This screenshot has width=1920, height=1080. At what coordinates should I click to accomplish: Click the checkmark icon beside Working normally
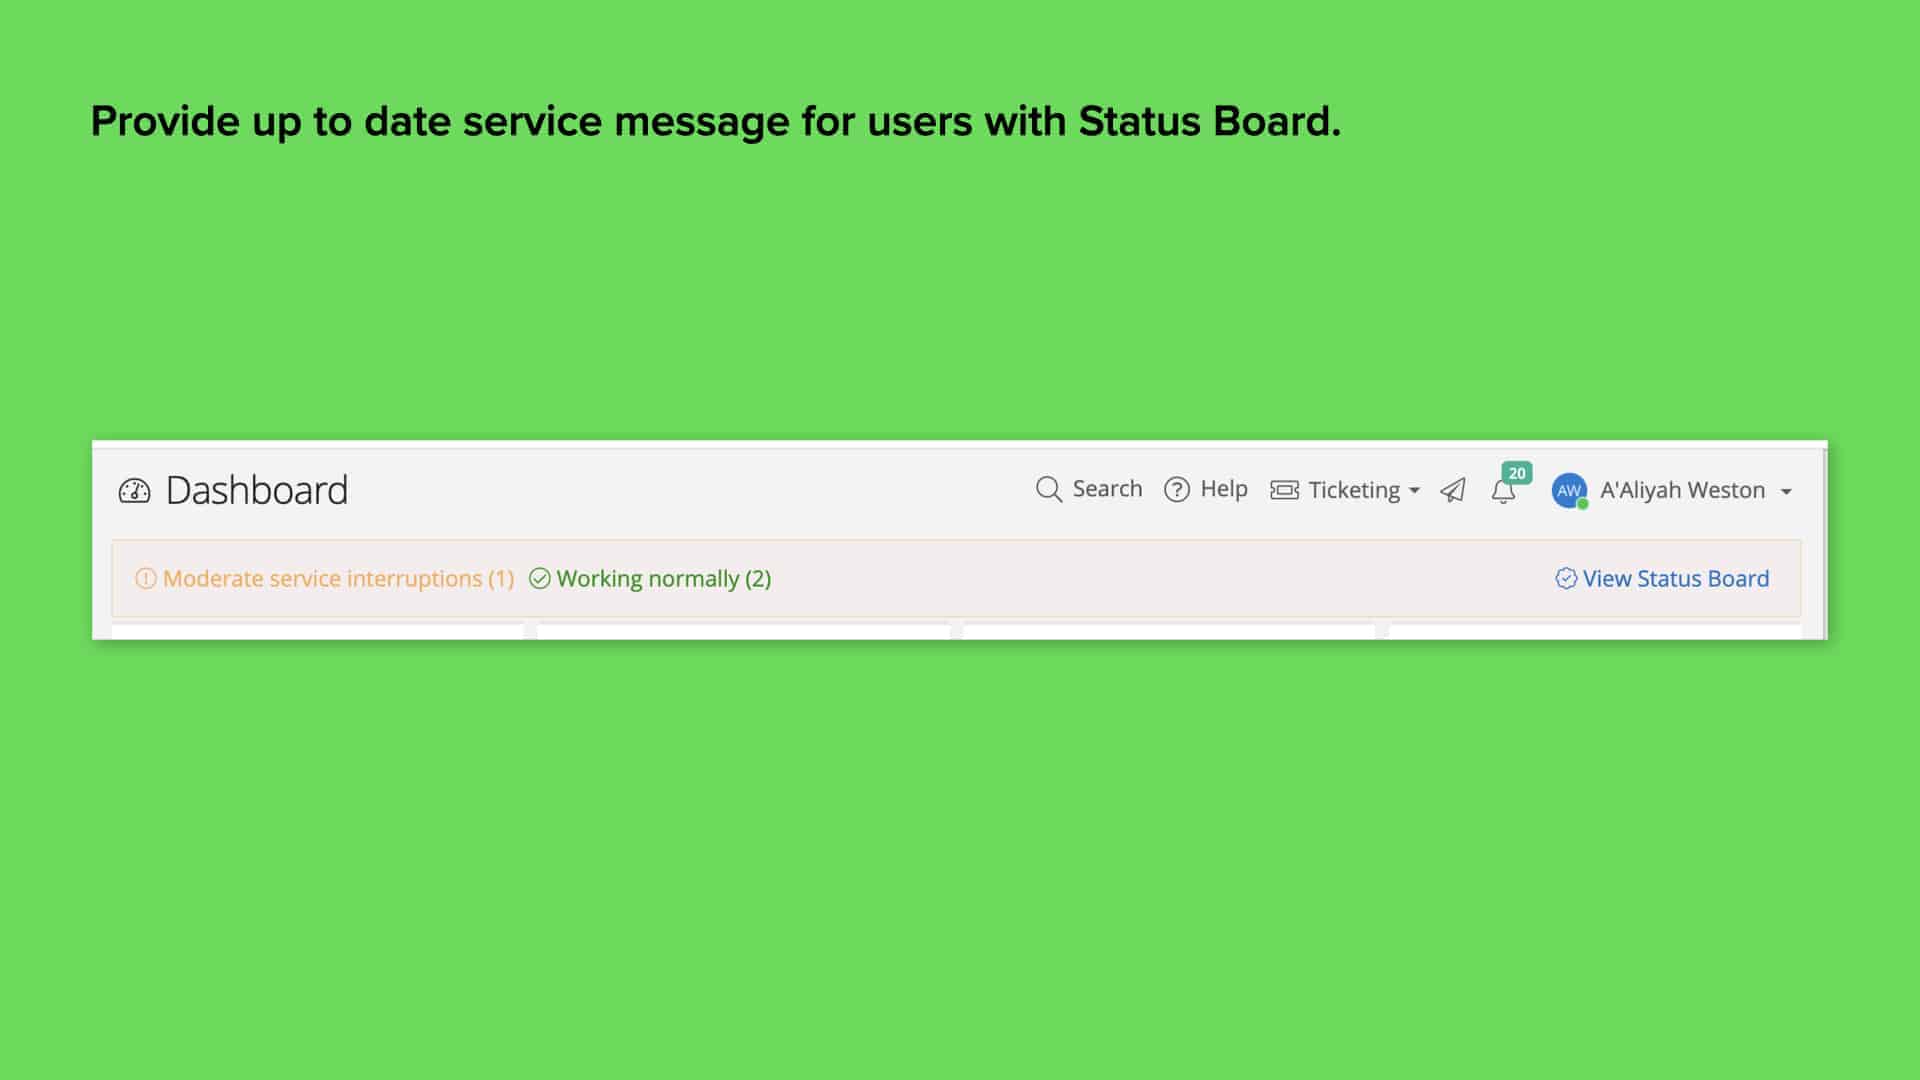pyautogui.click(x=538, y=578)
